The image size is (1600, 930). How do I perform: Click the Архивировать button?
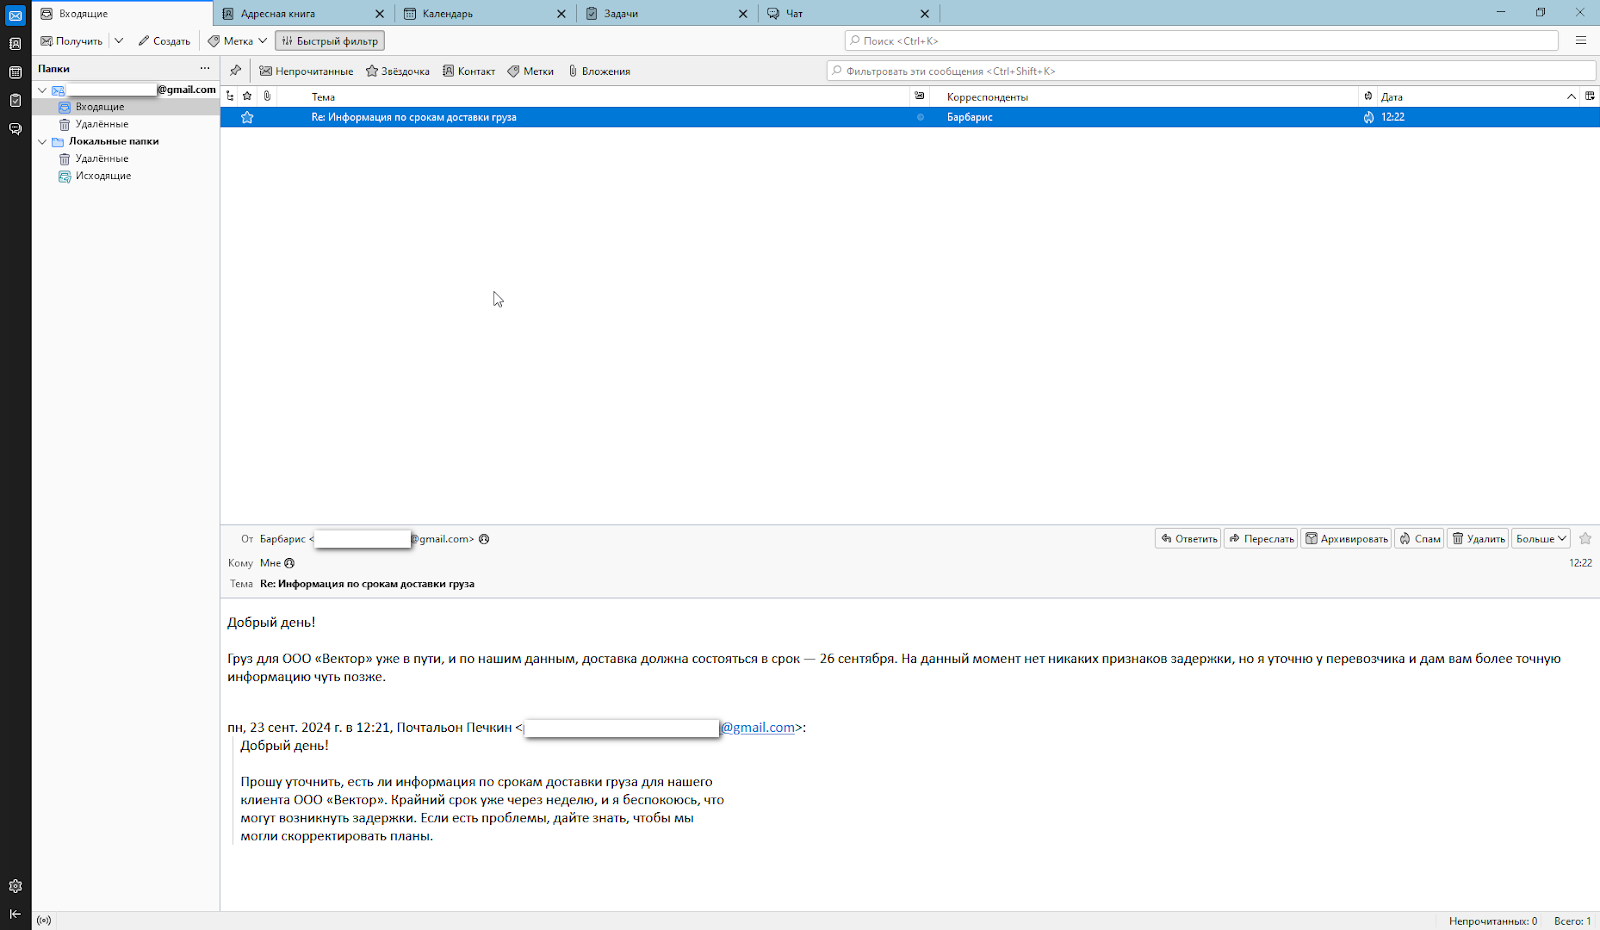click(x=1346, y=539)
